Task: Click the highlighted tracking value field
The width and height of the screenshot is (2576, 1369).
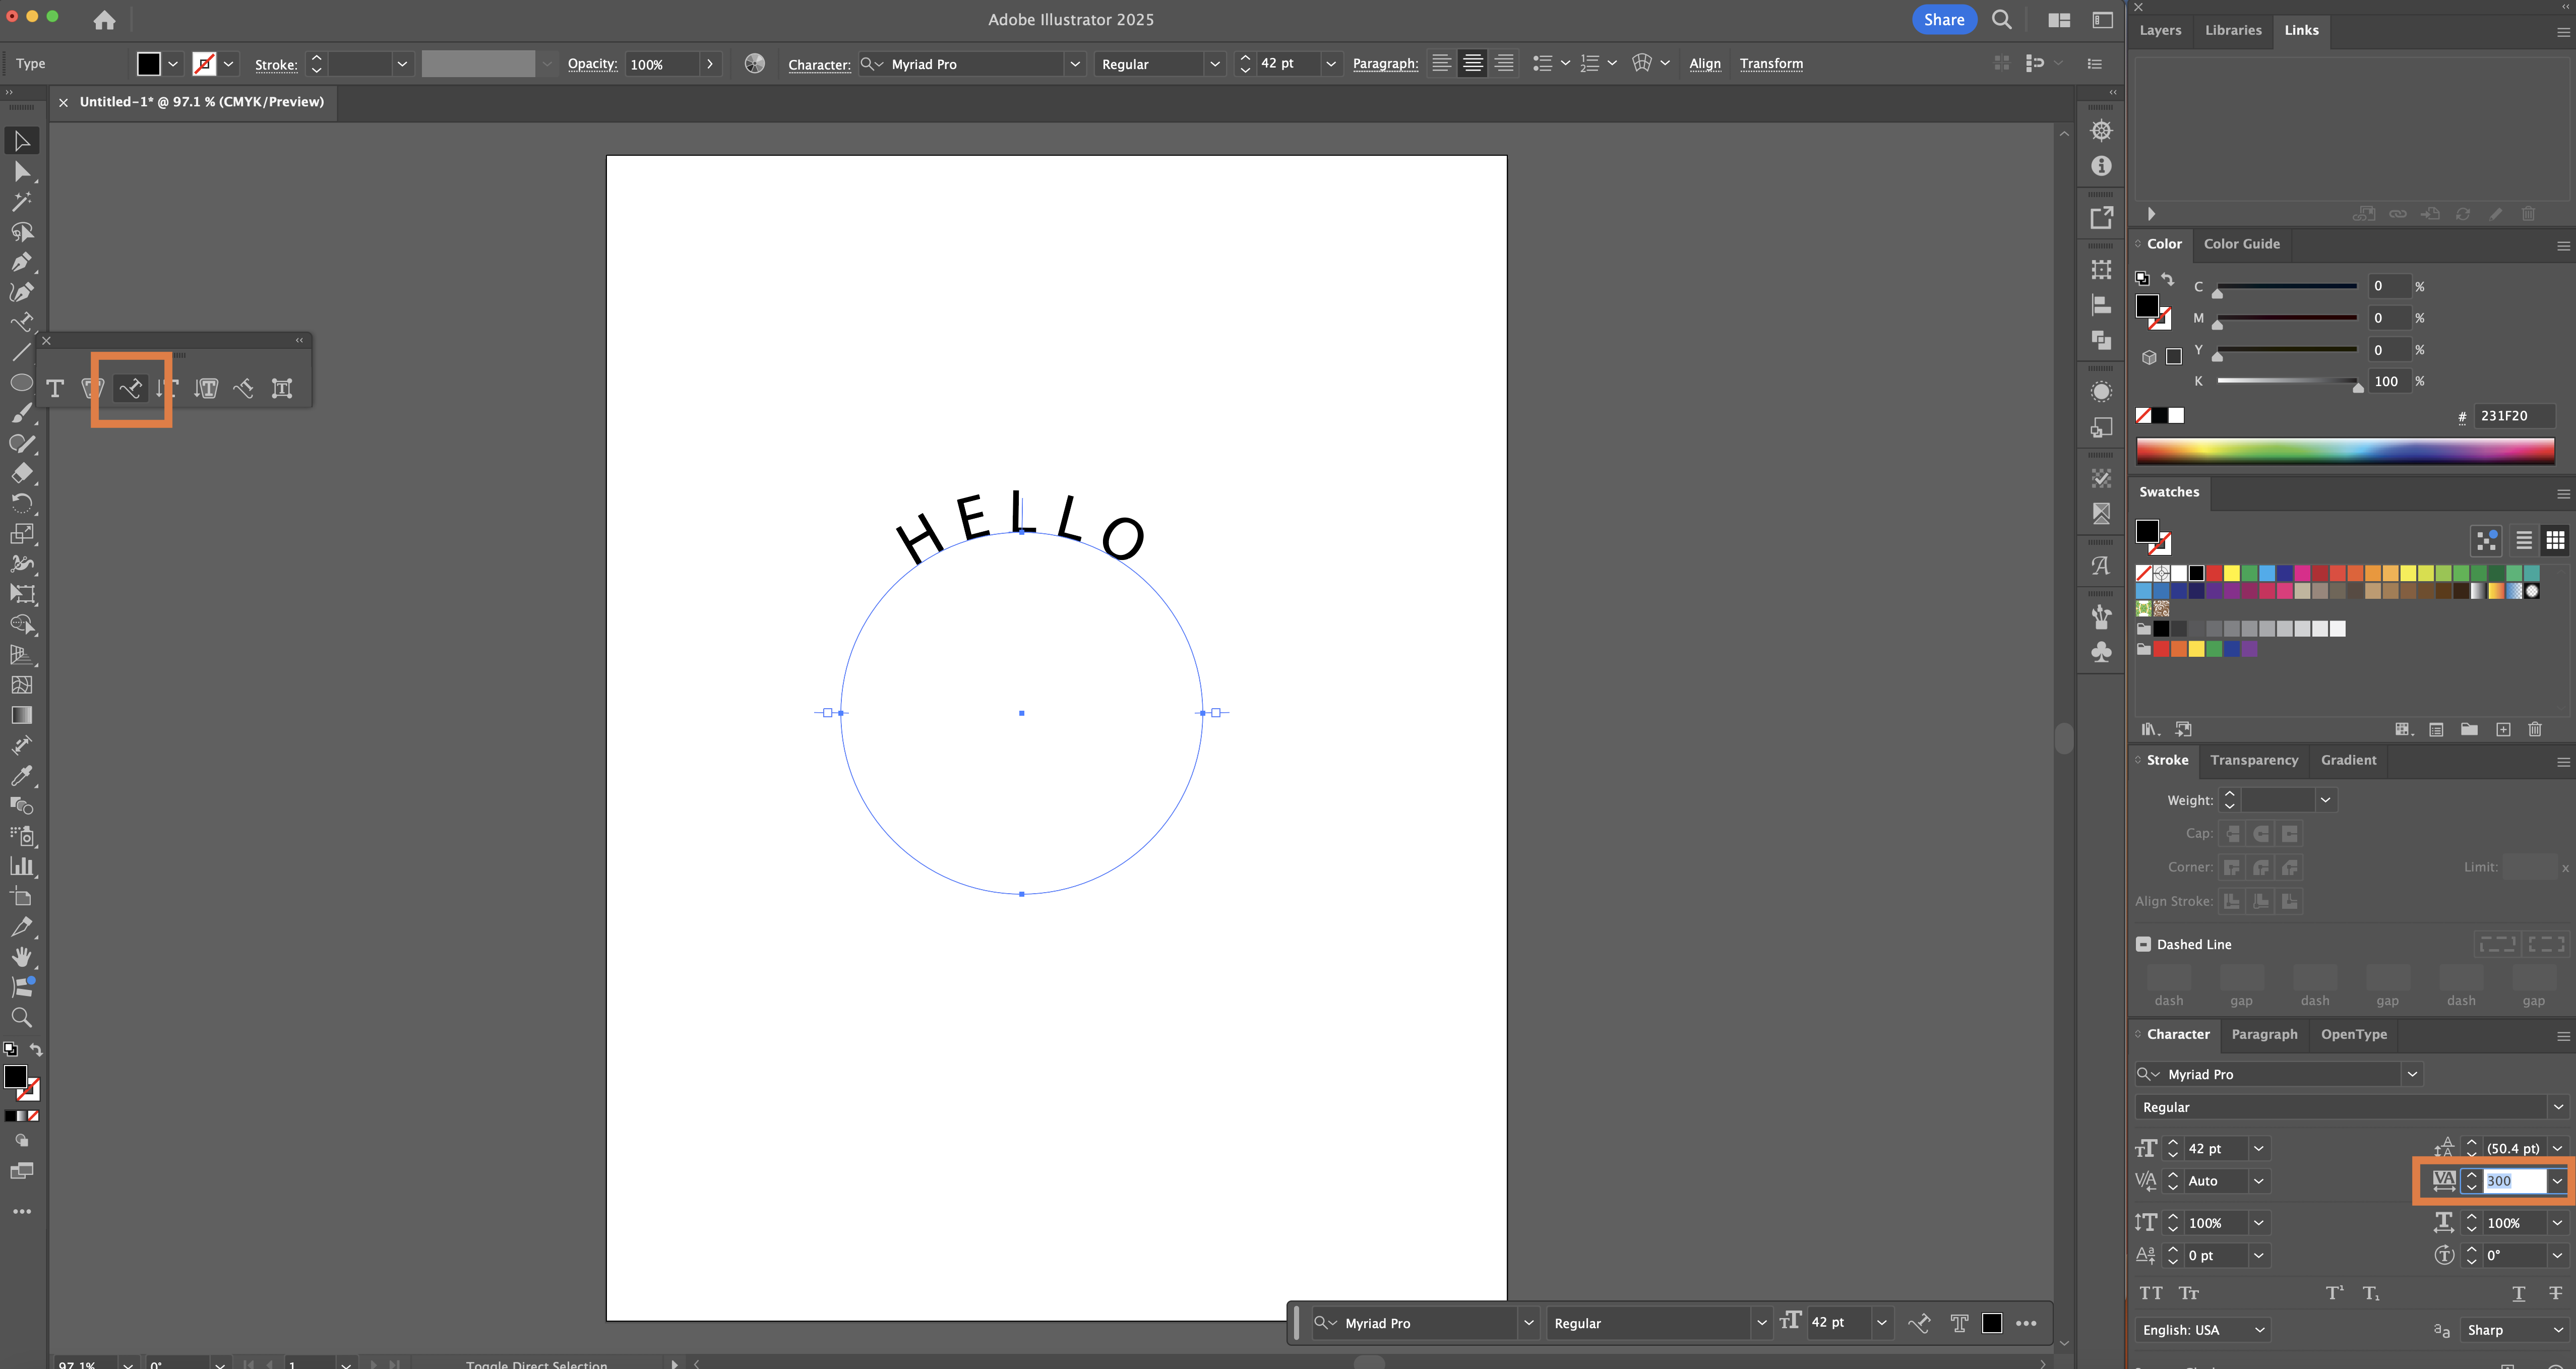Action: pyautogui.click(x=2512, y=1181)
